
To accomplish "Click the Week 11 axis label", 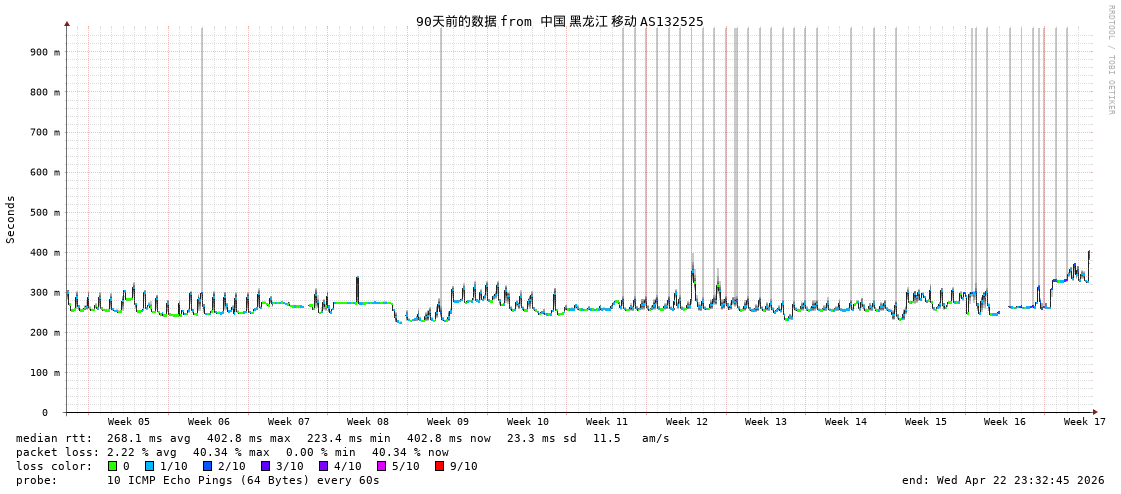I will tap(606, 422).
